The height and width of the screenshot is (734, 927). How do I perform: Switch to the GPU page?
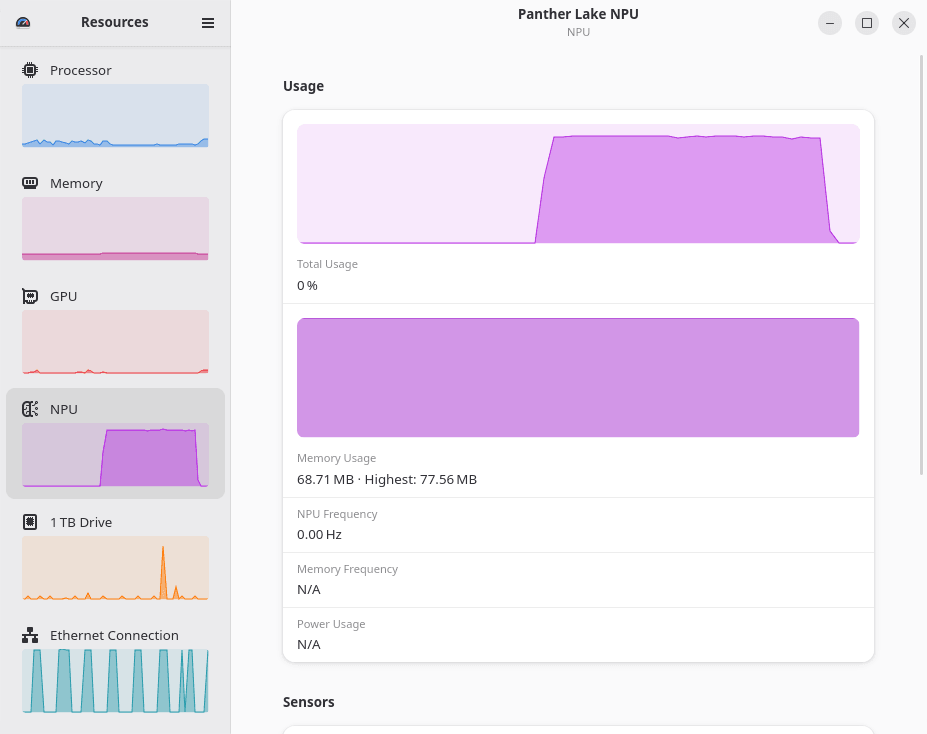coord(115,331)
